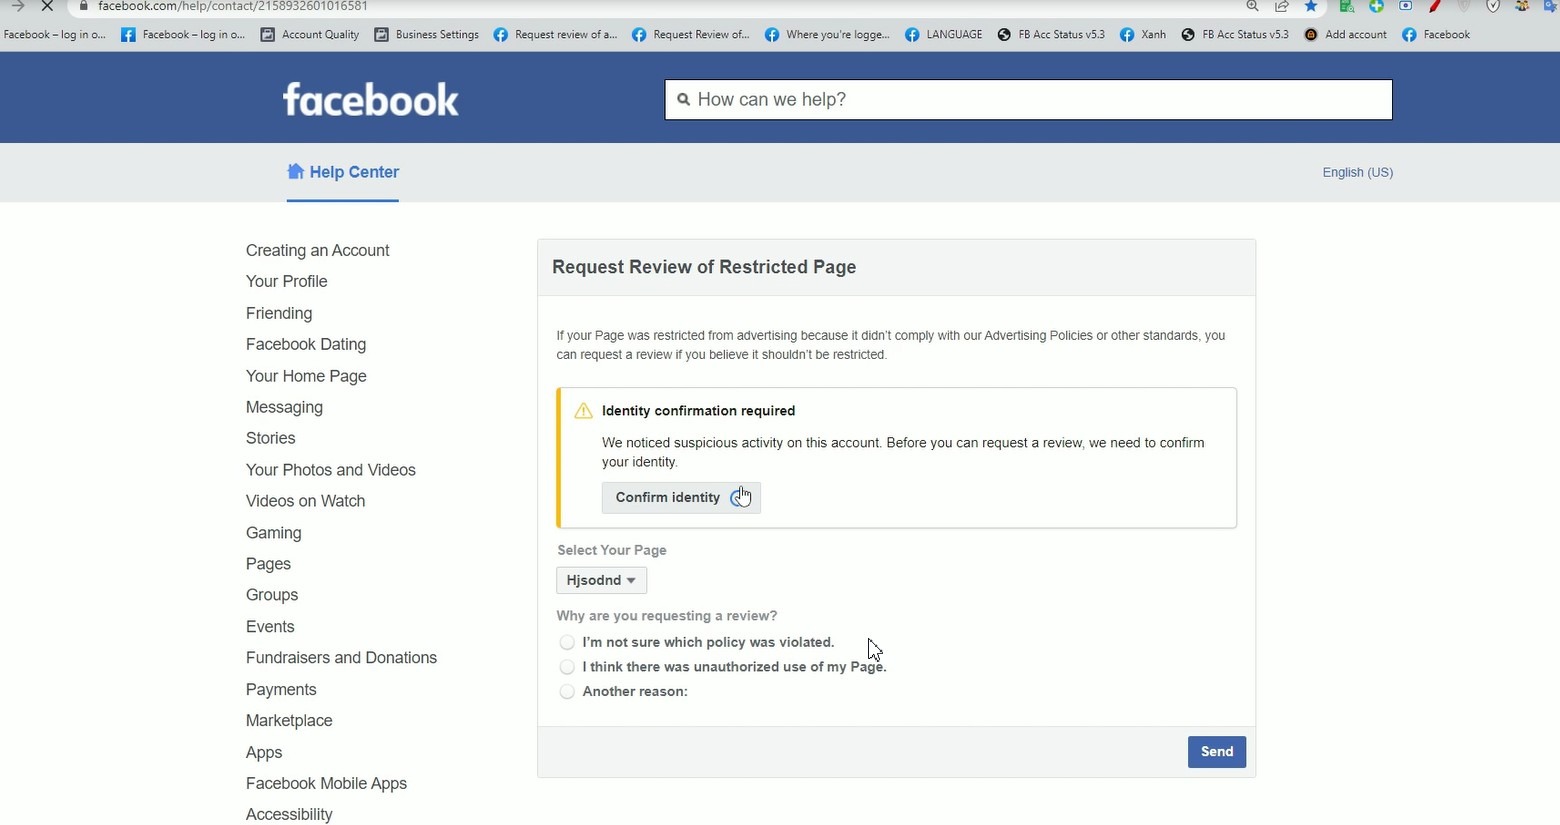This screenshot has height=825, width=1560.
Task: Open Your Photos and Videos topic
Action: click(330, 470)
